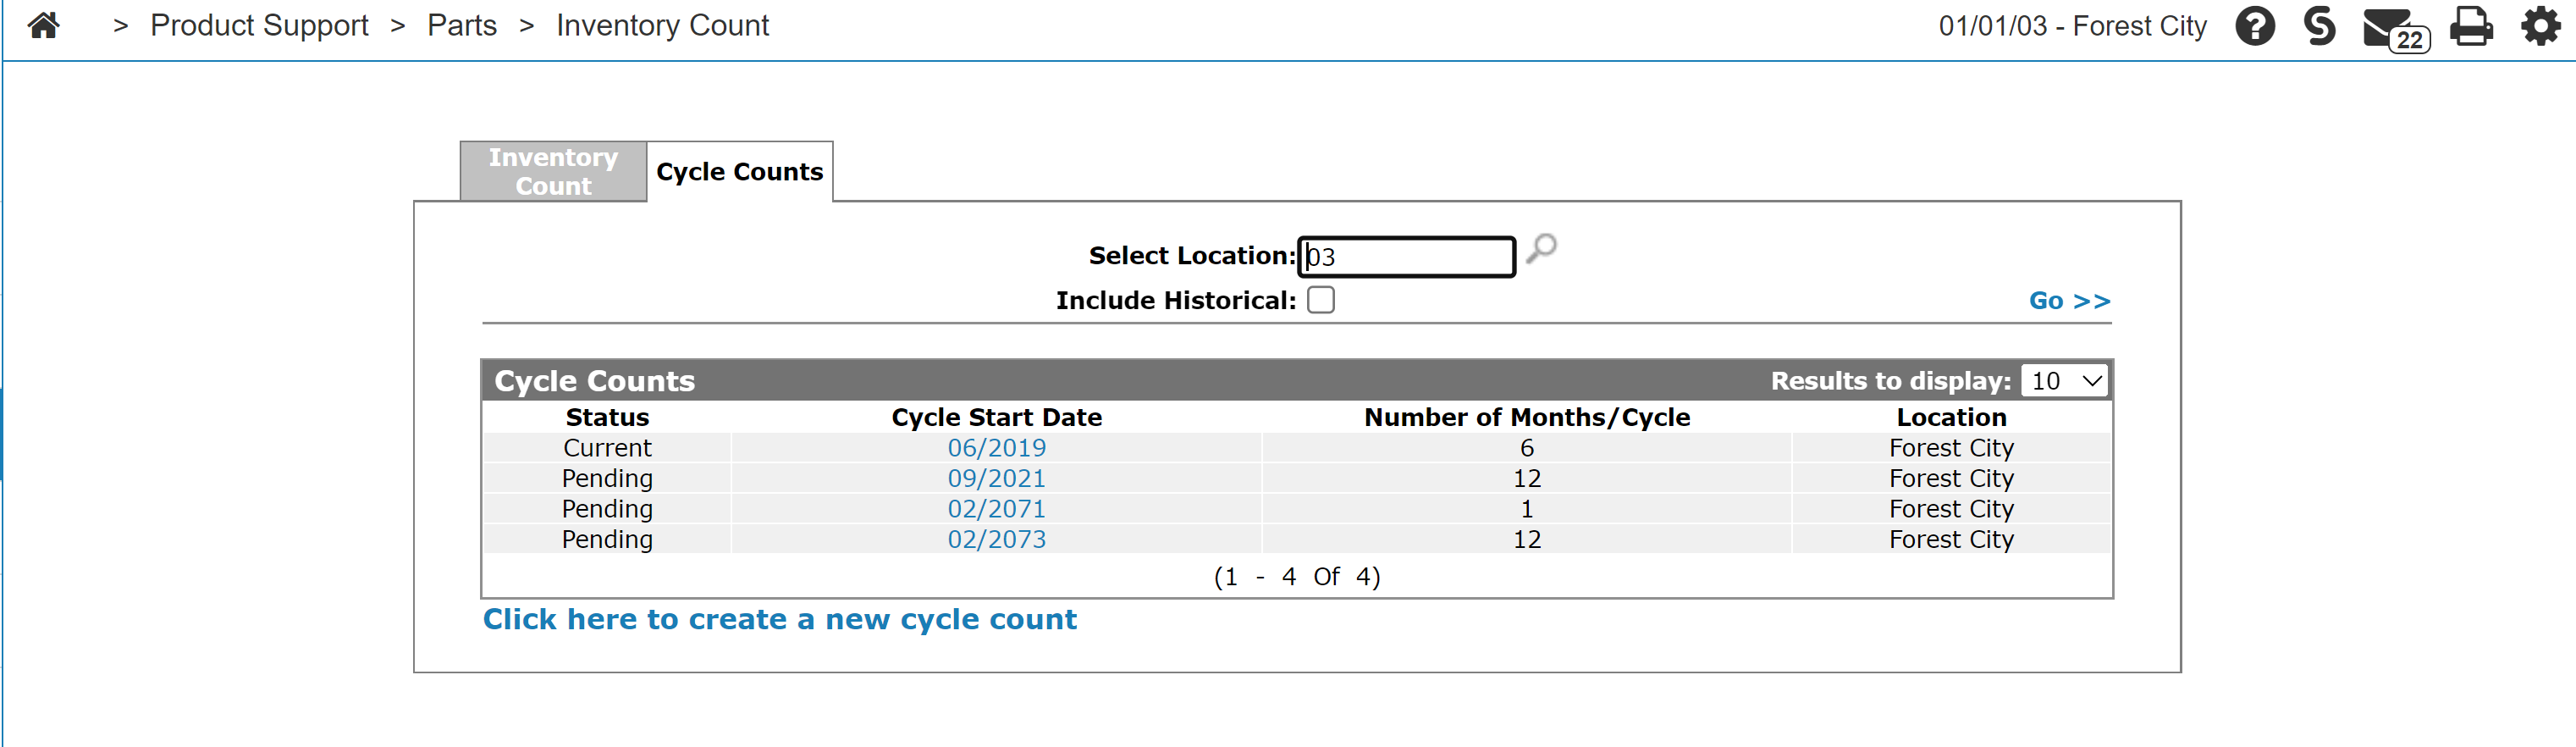This screenshot has width=2576, height=747.
Task: Go to Product Support breadcrumb
Action: coord(259,25)
